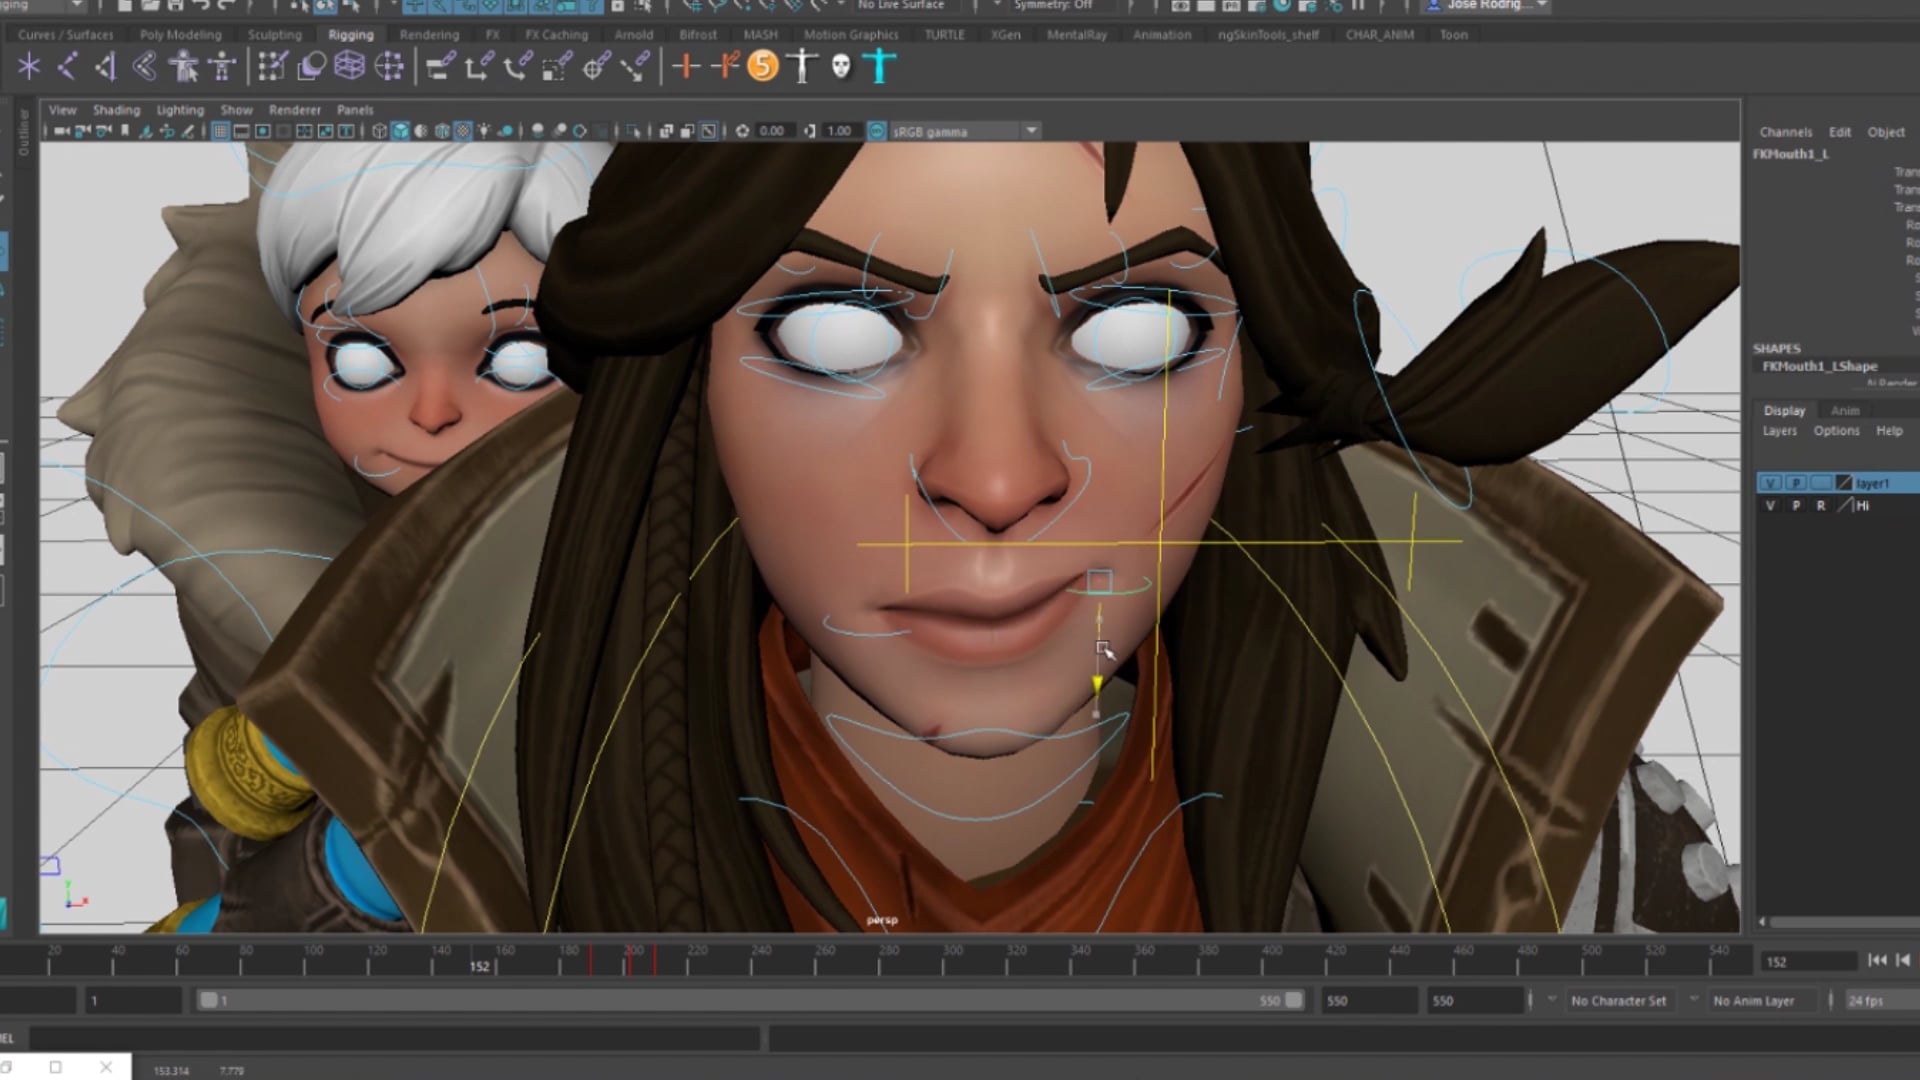Click the Parent Constraint shelf icon
The width and height of the screenshot is (1920, 1080).
click(x=439, y=67)
